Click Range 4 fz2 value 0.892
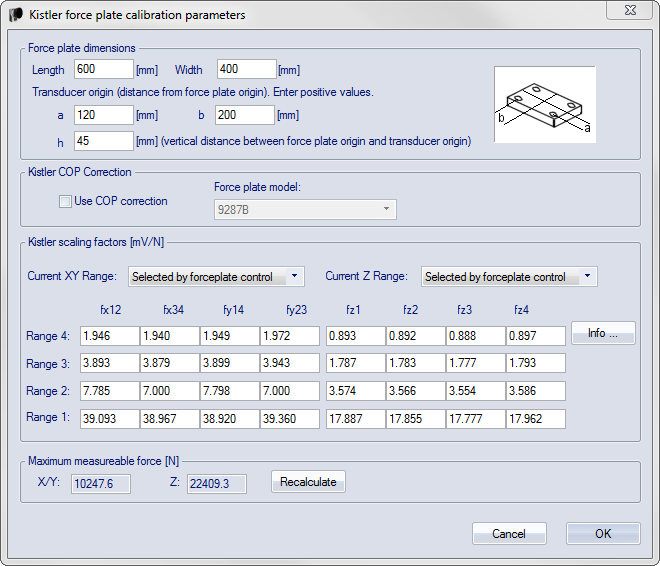The width and height of the screenshot is (660, 566). click(416, 336)
